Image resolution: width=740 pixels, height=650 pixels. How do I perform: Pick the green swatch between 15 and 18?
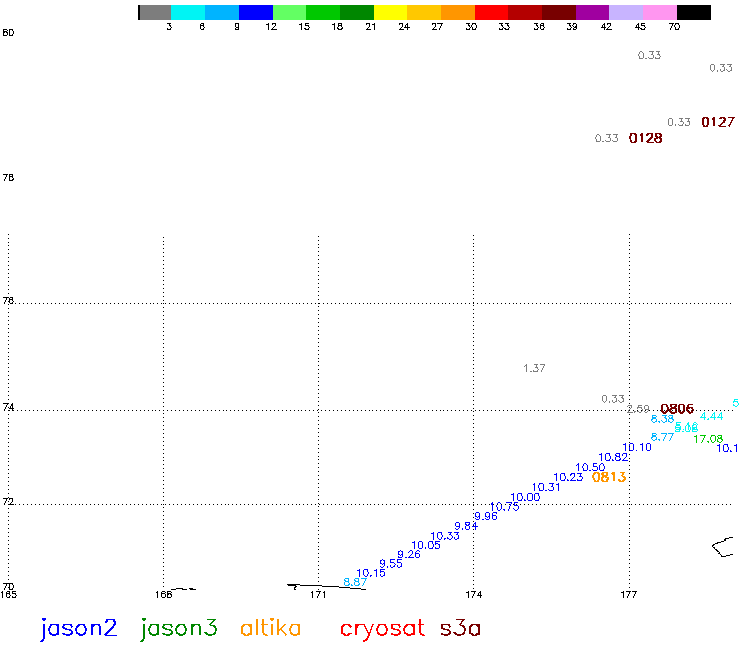click(x=323, y=12)
